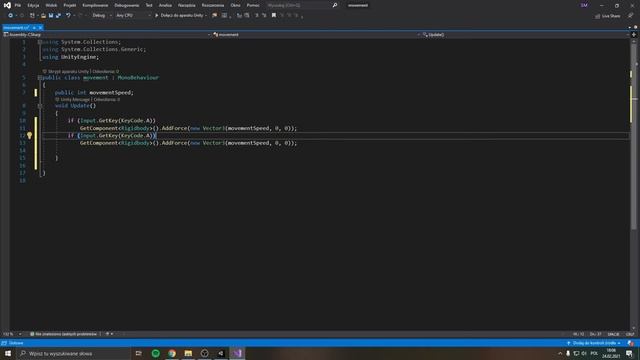Toggle the pin on movement.cs tab

tap(34, 28)
